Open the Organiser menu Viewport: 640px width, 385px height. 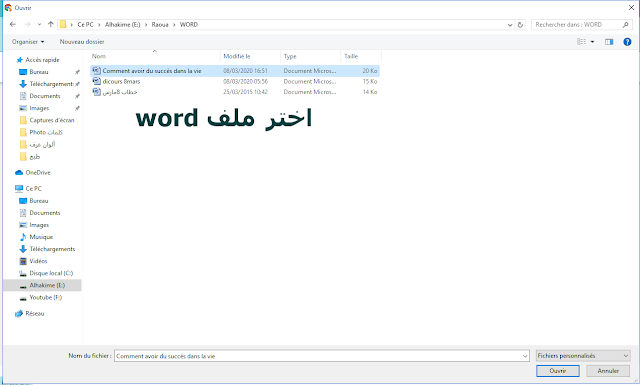28,42
